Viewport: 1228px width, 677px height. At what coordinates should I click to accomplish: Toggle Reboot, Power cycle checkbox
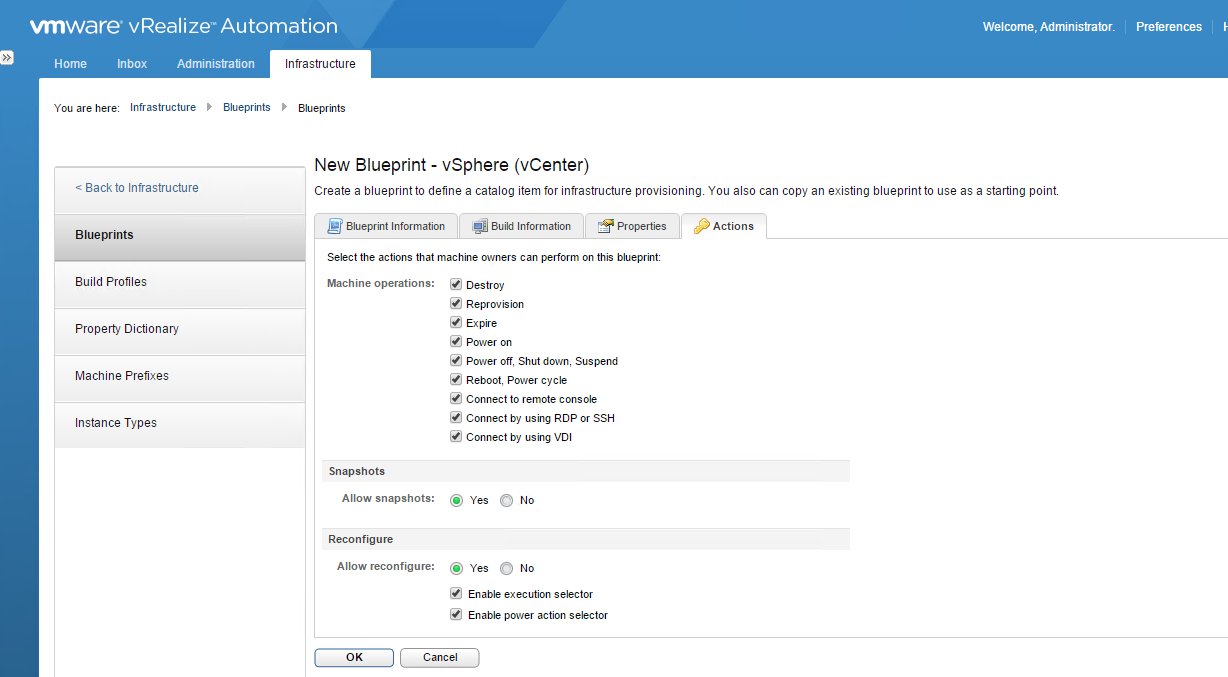tap(456, 380)
